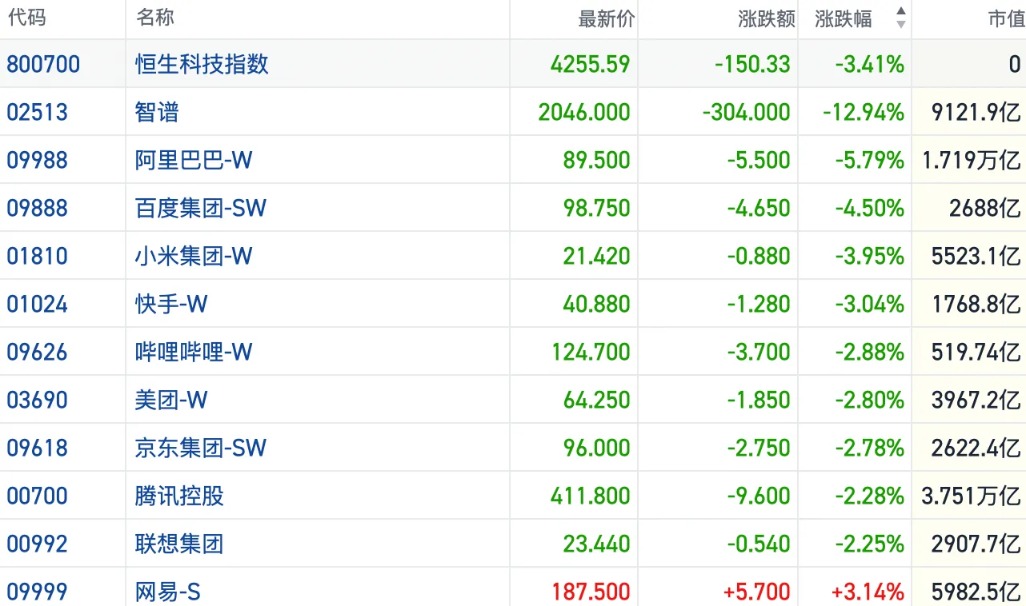Open stock code 09988
This screenshot has width=1026, height=606.
37,160
